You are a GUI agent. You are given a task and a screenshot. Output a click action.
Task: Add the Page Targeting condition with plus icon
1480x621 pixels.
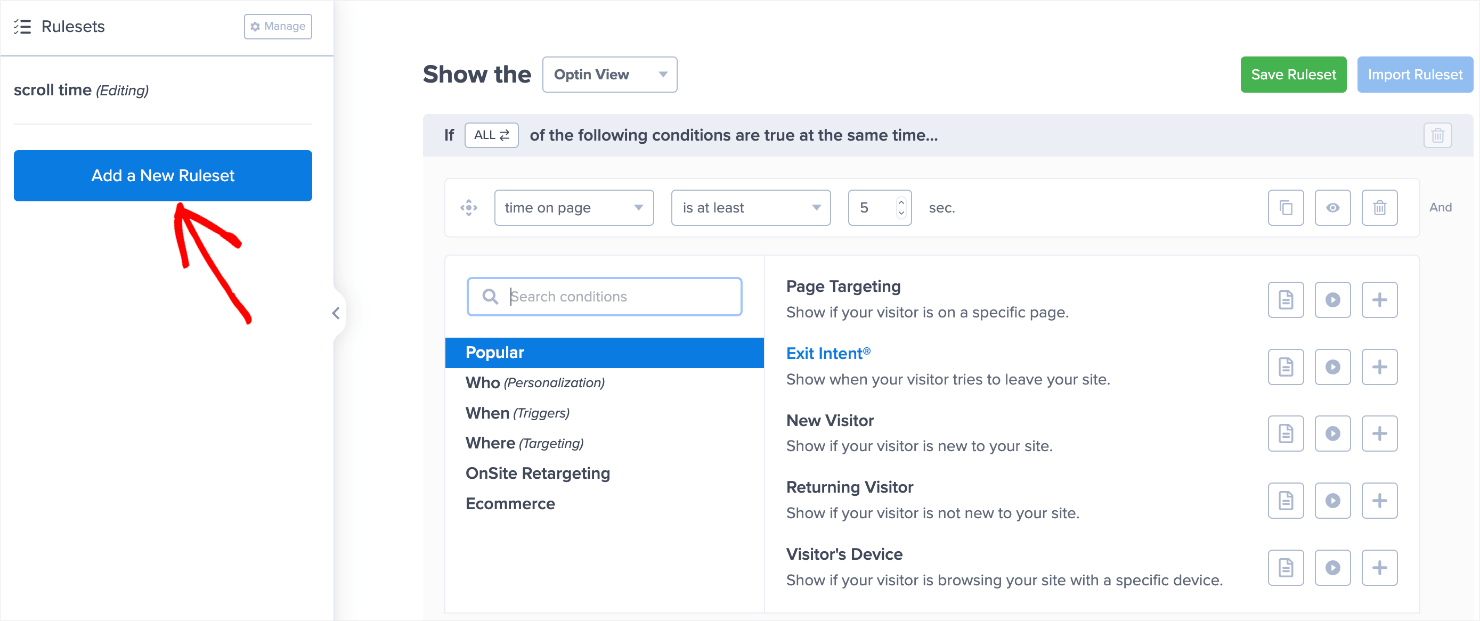[1379, 300]
